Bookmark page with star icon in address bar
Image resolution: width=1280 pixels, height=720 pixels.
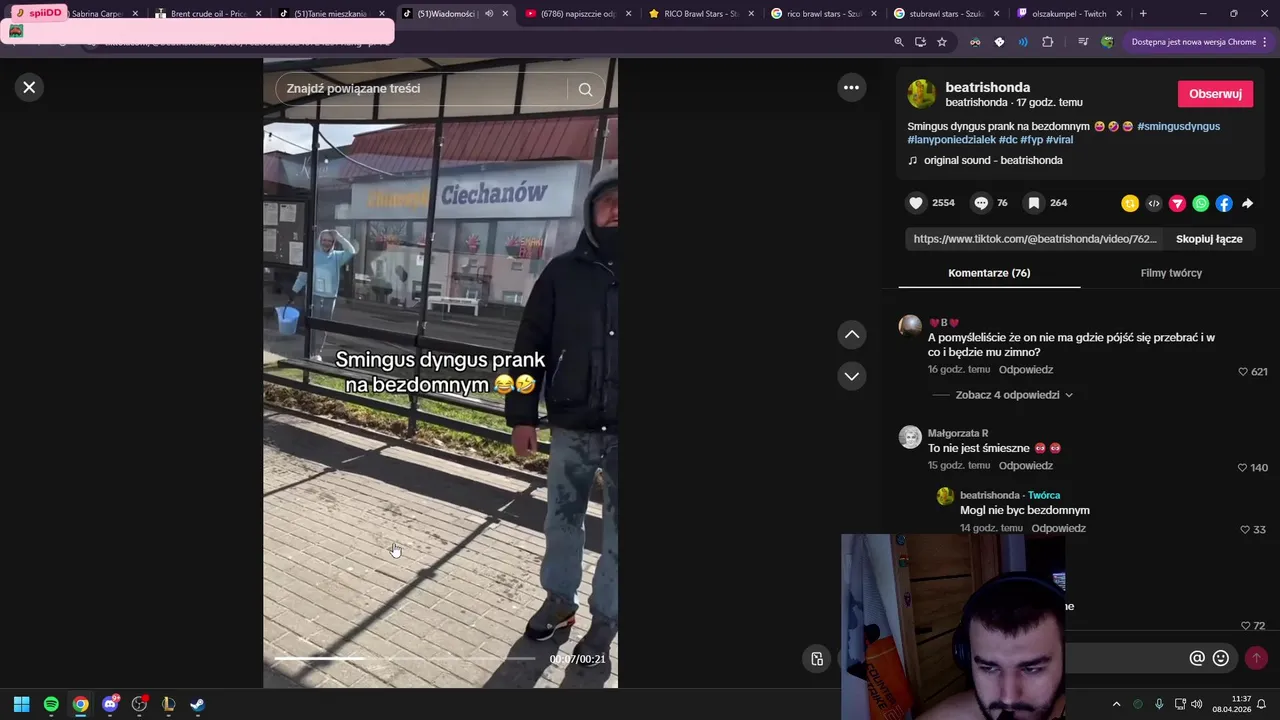point(942,42)
